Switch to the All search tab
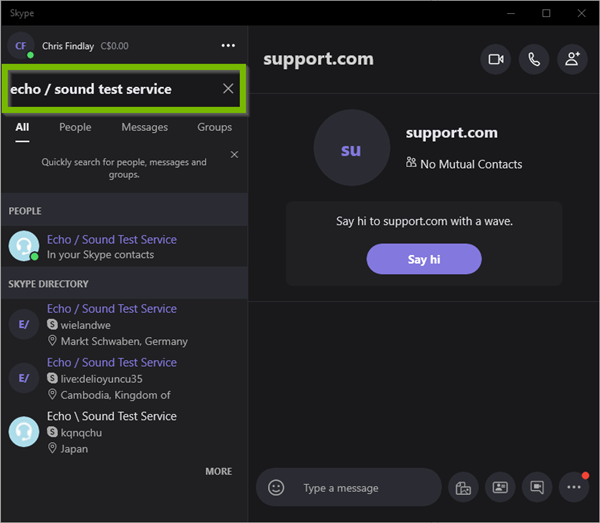Image resolution: width=600 pixels, height=523 pixels. (x=22, y=127)
